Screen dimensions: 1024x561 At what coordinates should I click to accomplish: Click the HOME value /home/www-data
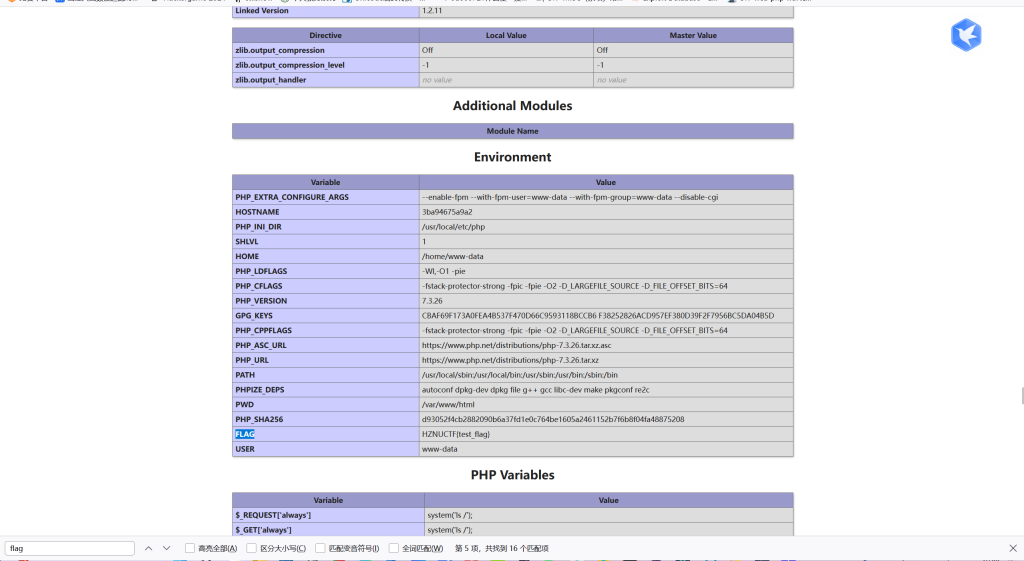click(x=453, y=257)
